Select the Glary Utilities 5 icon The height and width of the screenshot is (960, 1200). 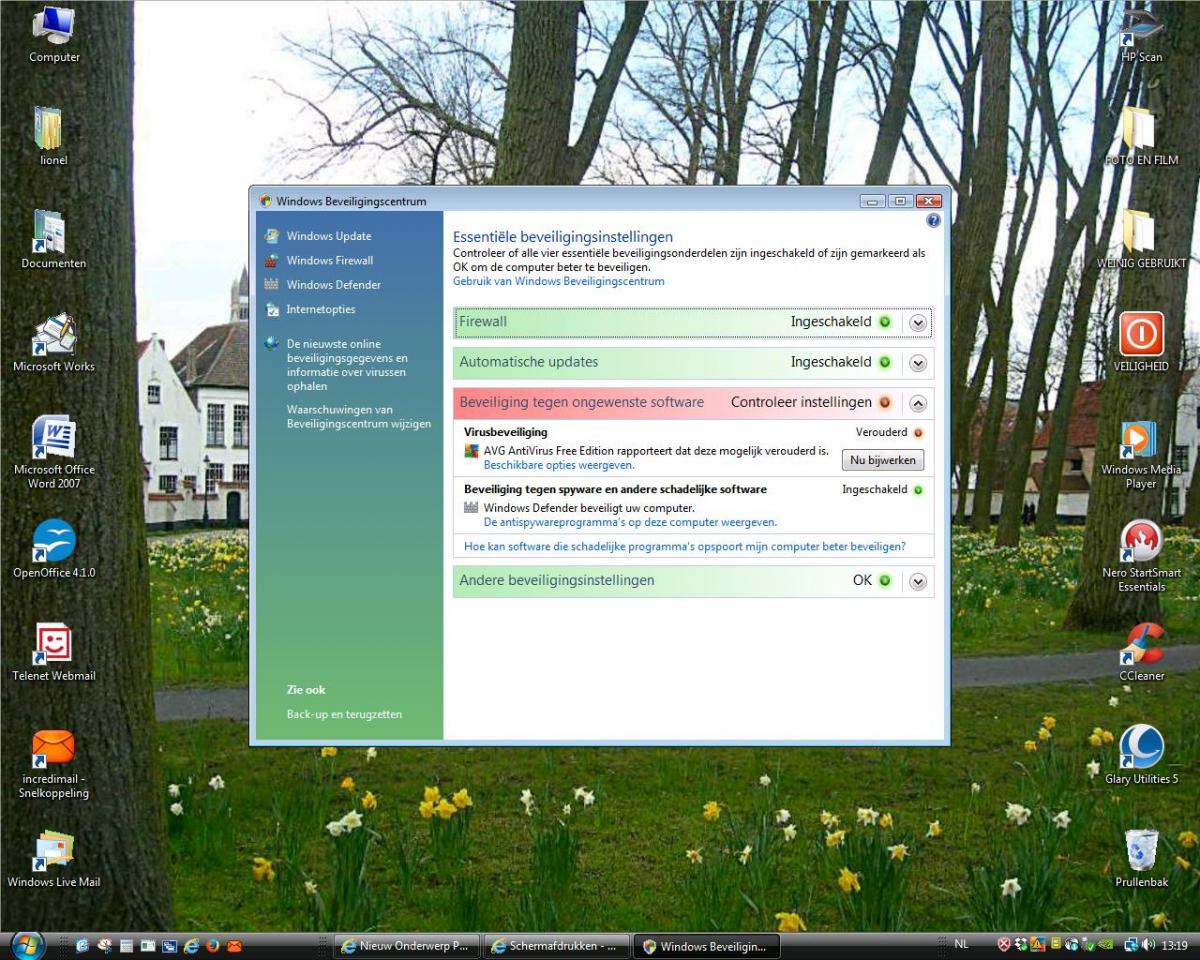[1141, 755]
